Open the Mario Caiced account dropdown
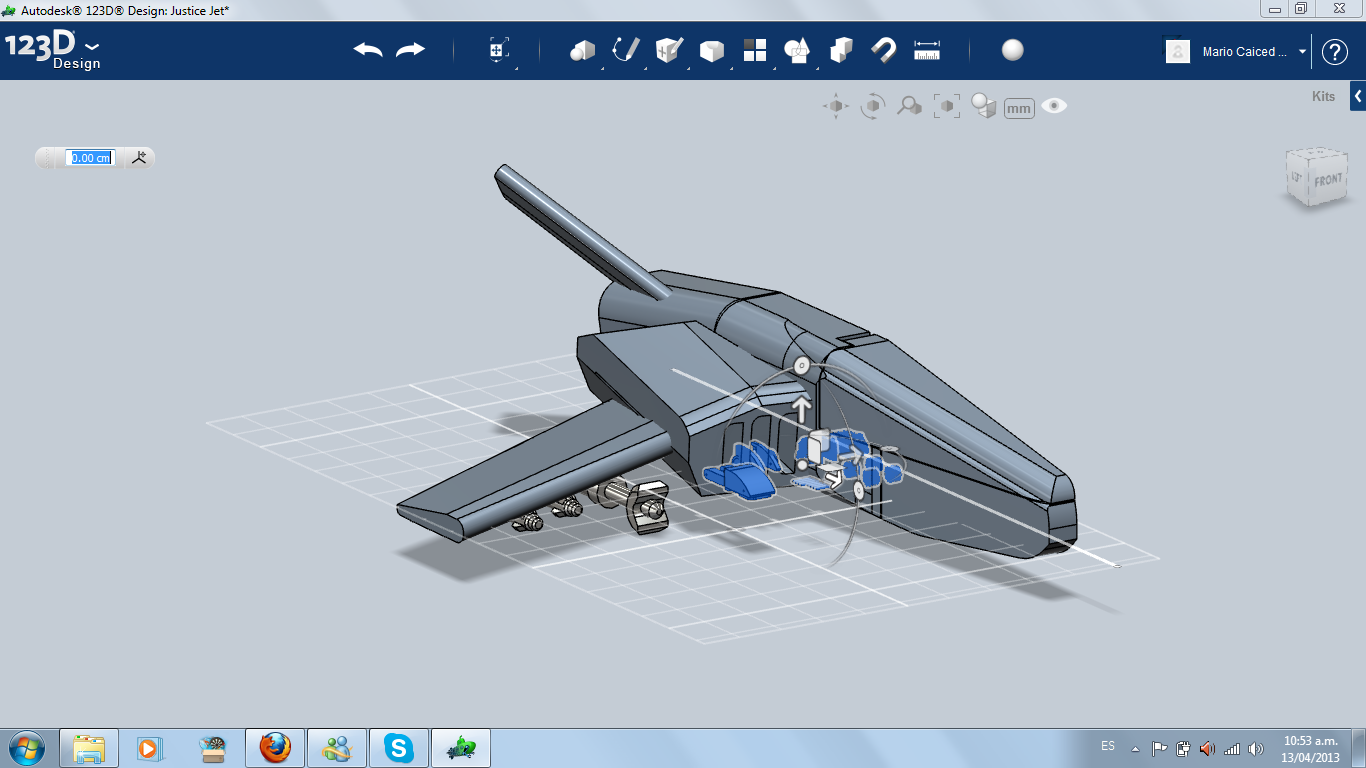 1253,52
